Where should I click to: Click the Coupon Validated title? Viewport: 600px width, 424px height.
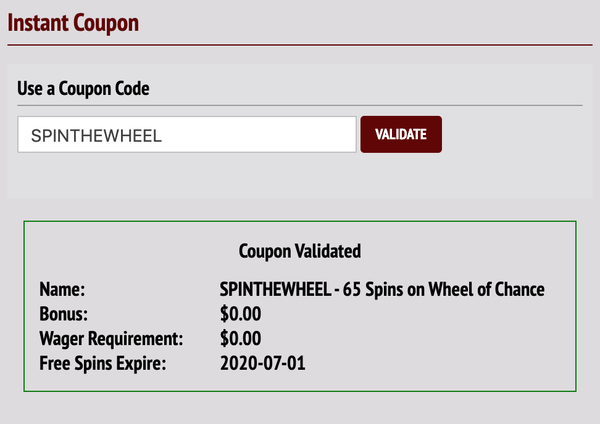pos(299,250)
